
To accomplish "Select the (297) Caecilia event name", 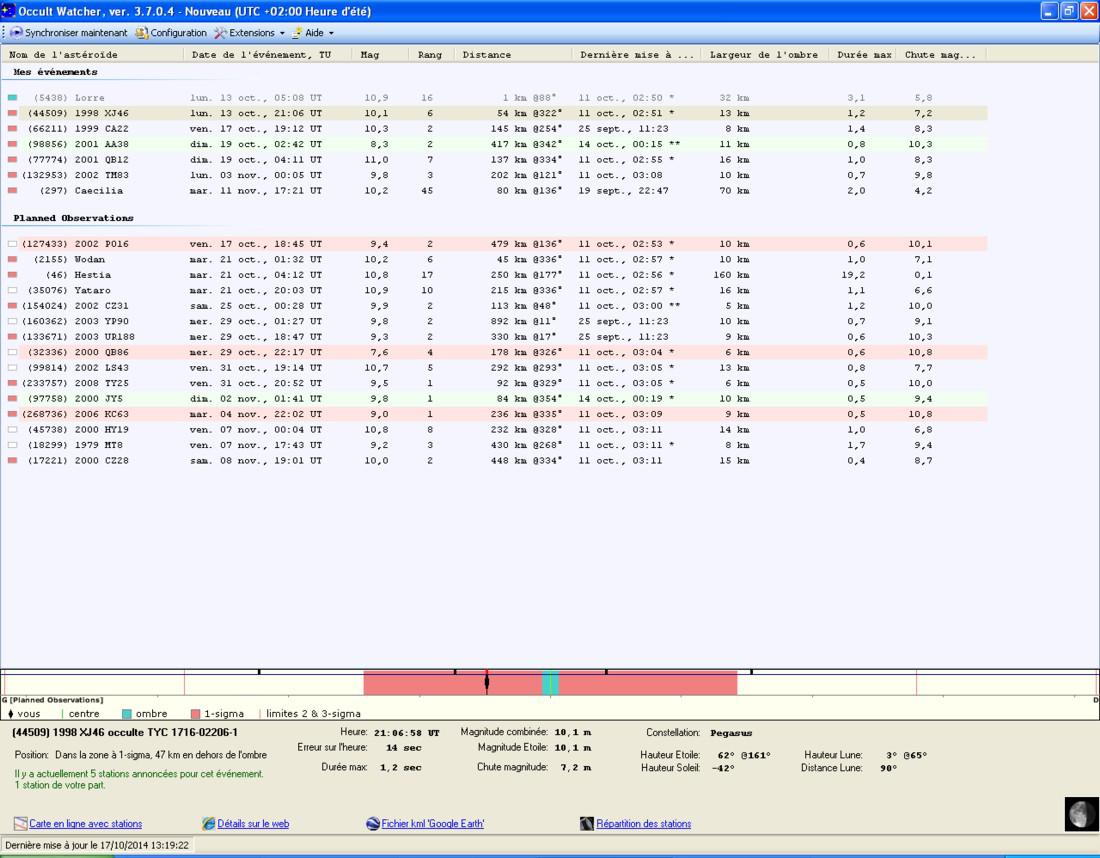I will point(81,190).
